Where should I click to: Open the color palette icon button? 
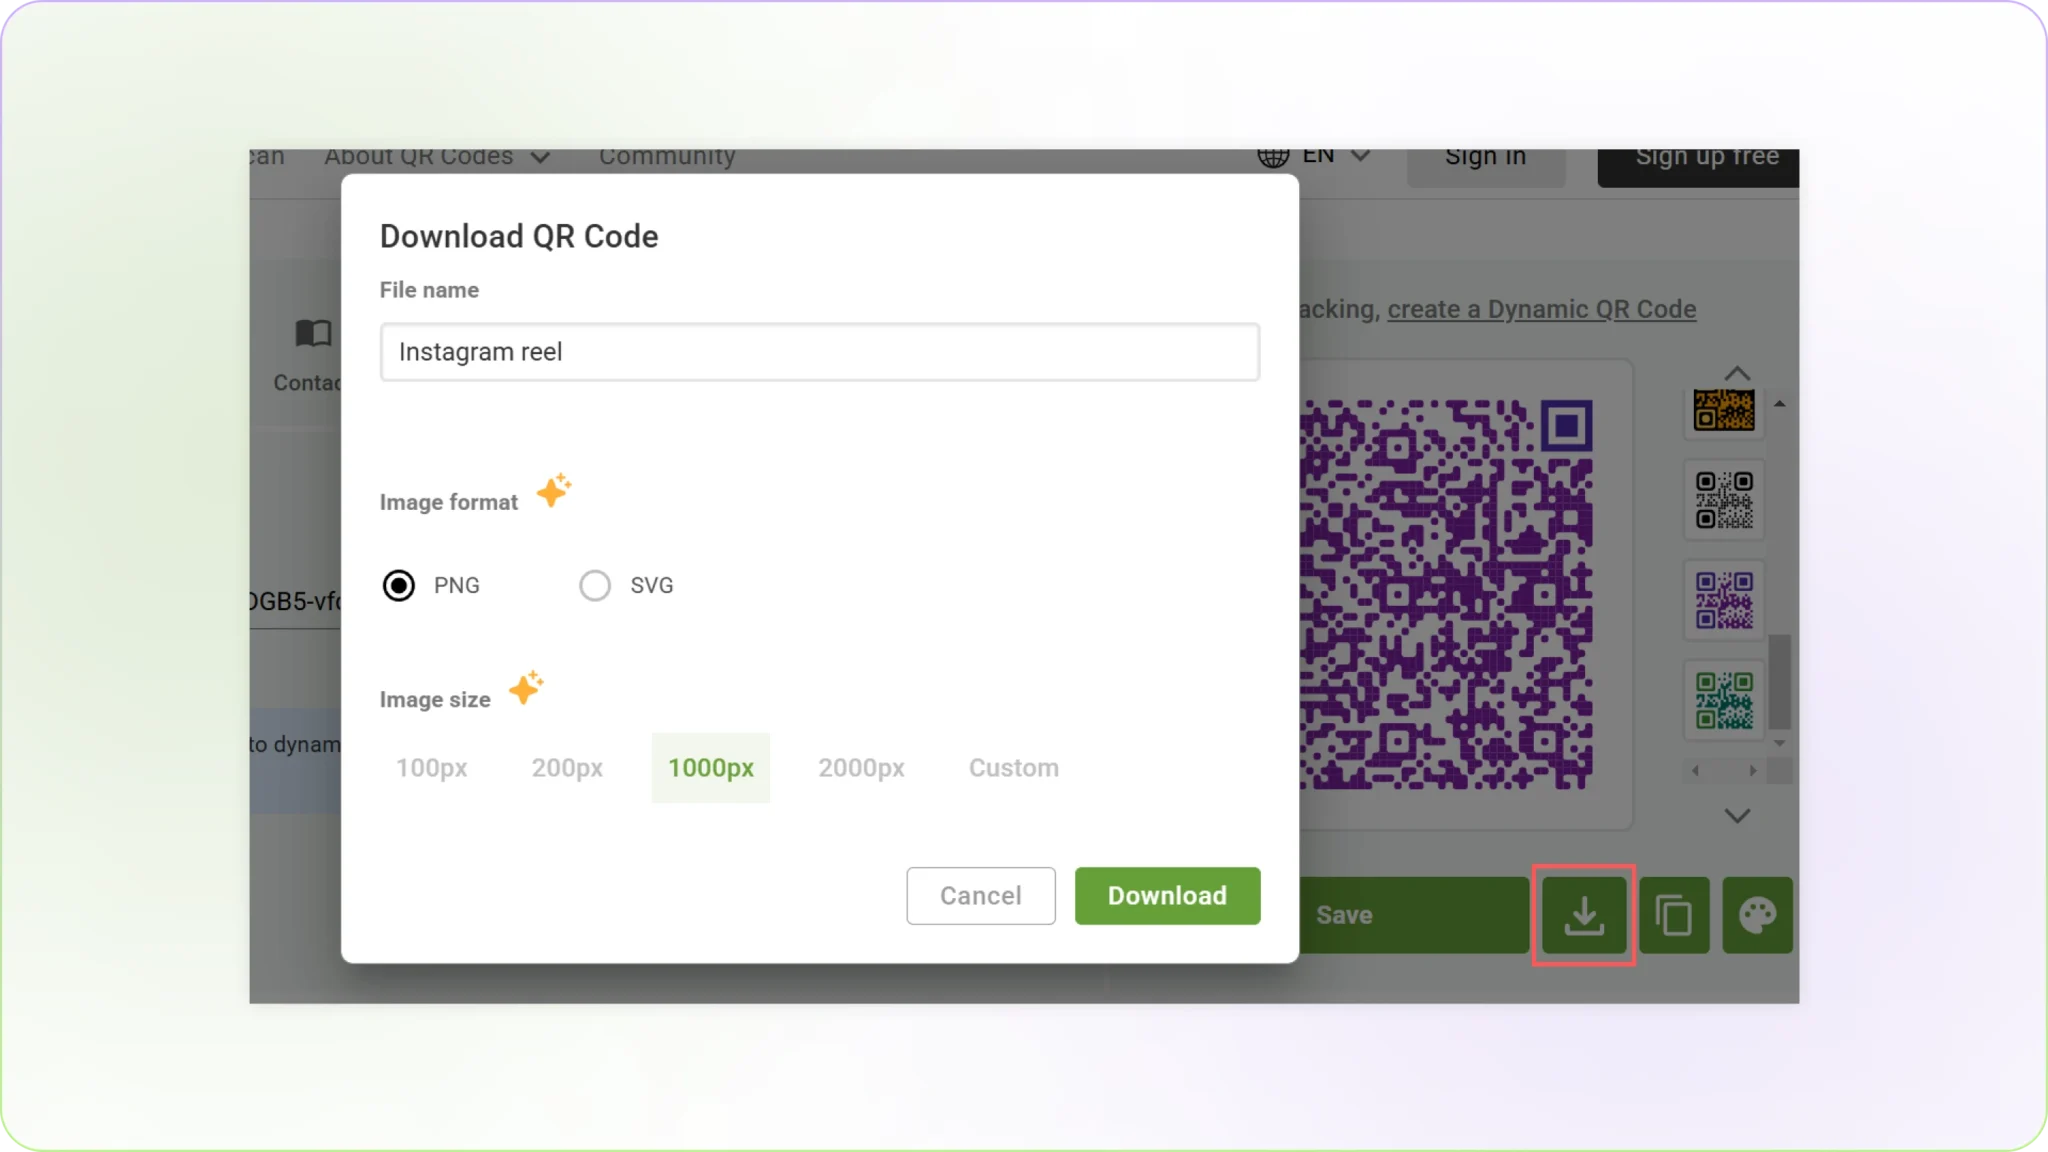pos(1757,915)
